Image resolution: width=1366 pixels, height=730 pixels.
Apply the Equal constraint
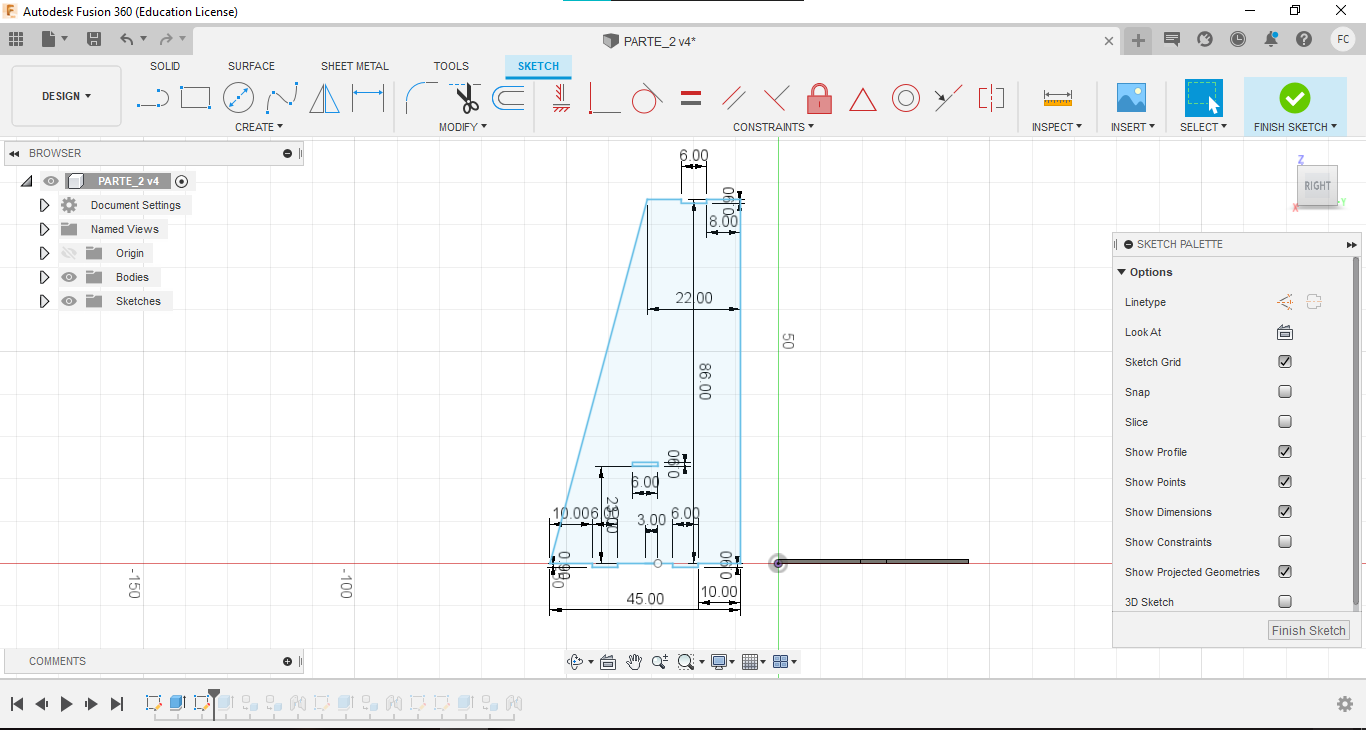coord(690,98)
